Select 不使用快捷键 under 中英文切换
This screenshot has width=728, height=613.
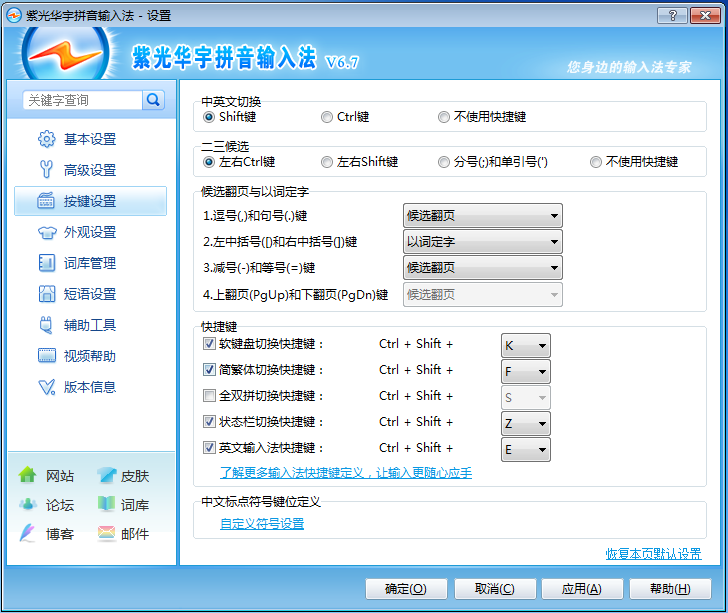[481, 117]
